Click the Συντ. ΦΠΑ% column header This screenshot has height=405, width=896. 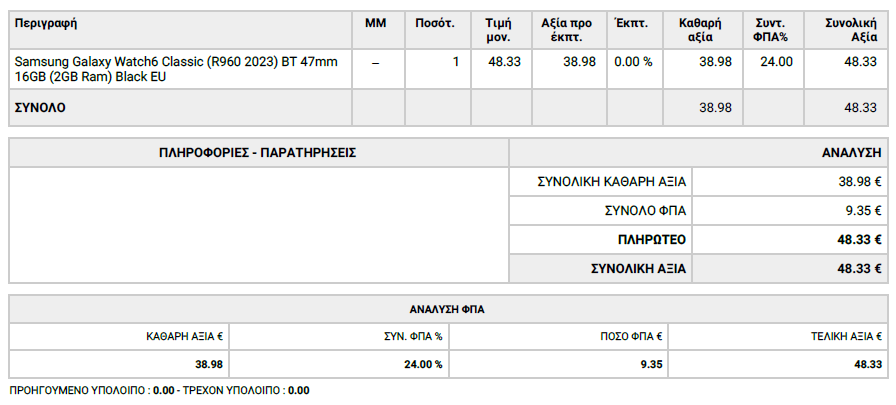click(x=773, y=30)
